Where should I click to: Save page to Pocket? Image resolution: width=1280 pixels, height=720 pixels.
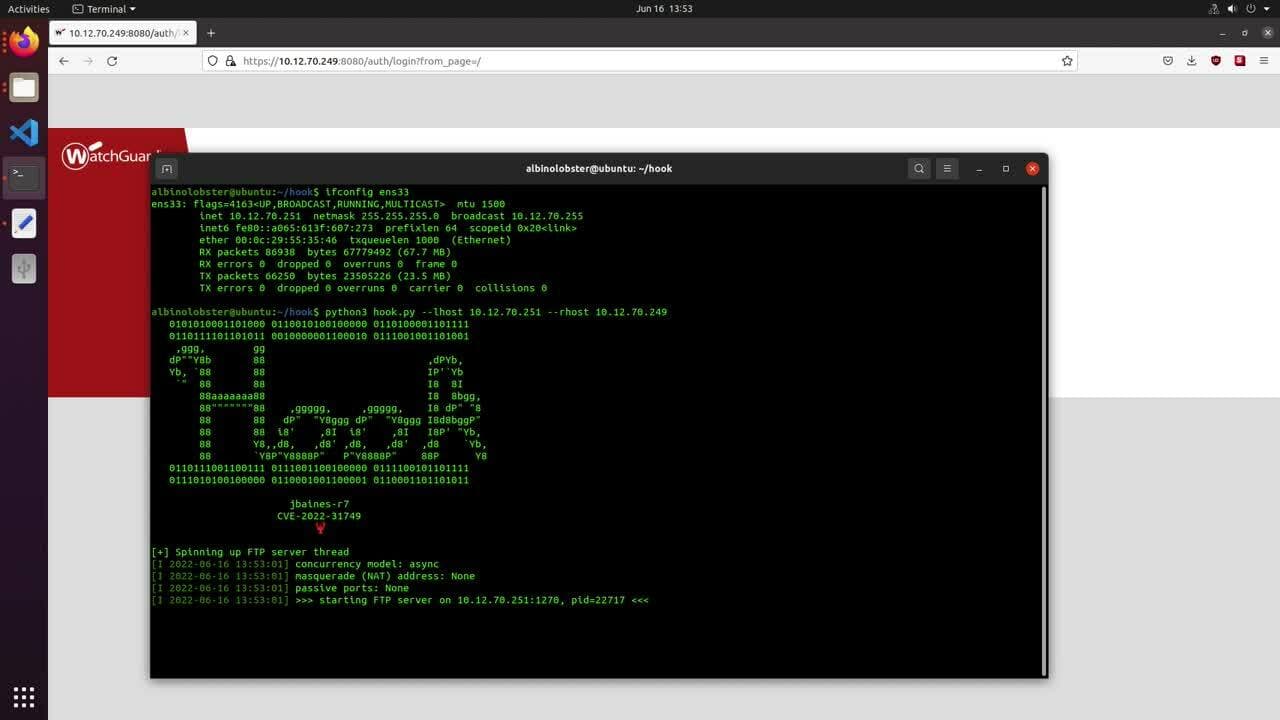1168,61
